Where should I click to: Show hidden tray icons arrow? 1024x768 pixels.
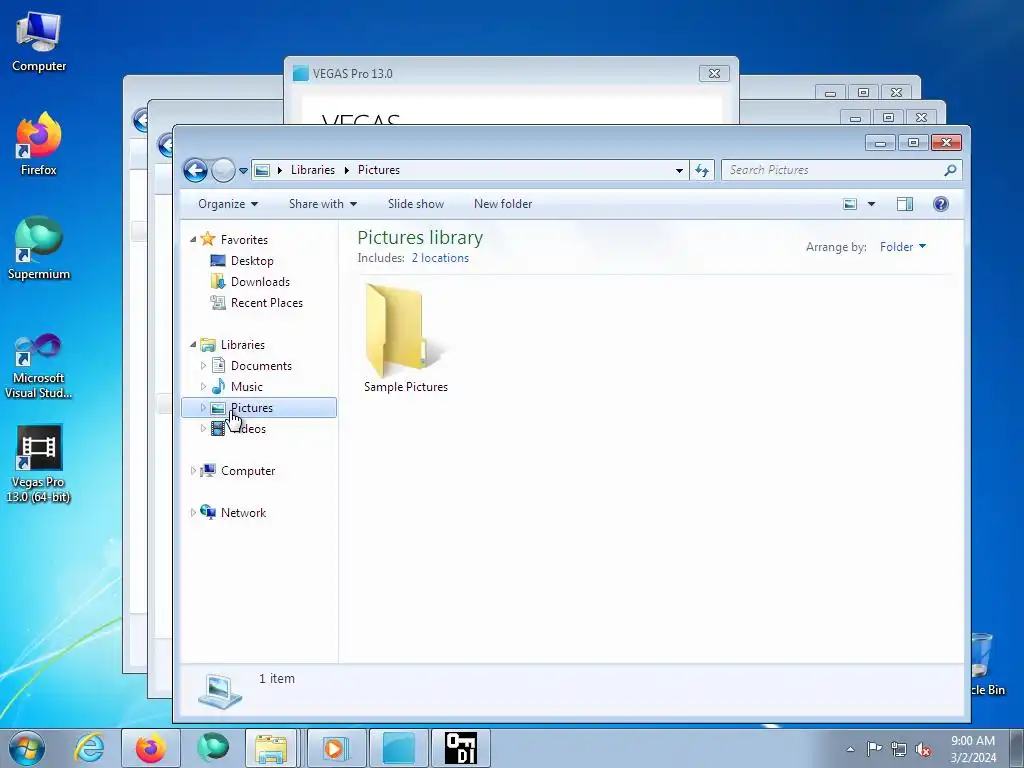tap(850, 750)
